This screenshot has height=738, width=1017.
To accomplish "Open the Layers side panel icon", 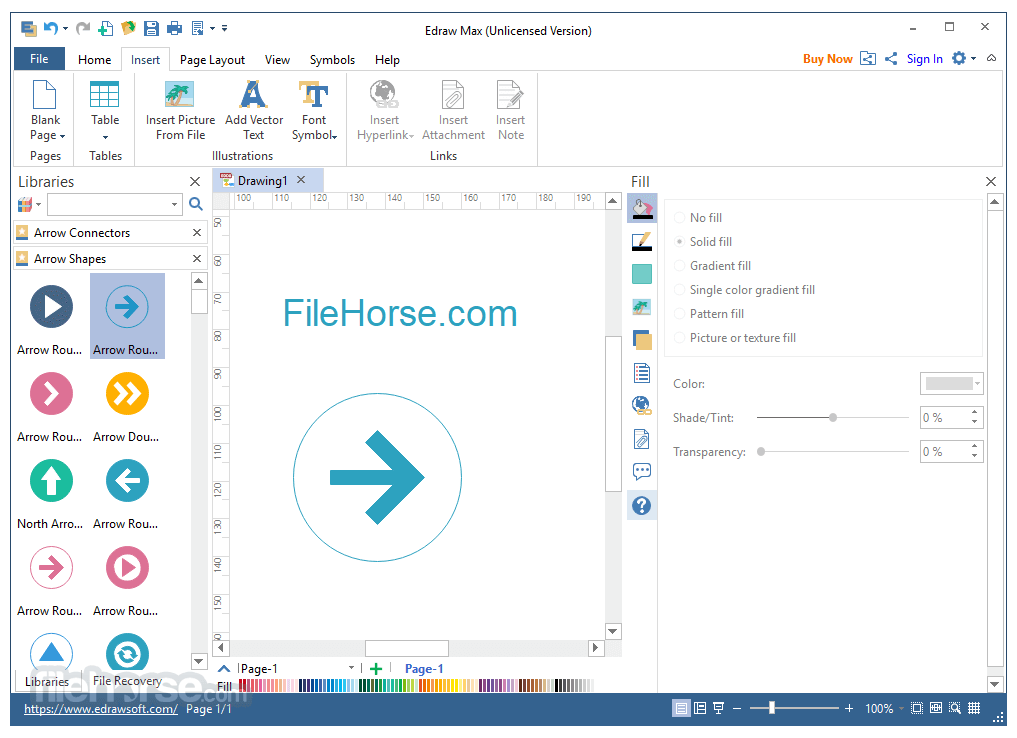I will tap(641, 339).
